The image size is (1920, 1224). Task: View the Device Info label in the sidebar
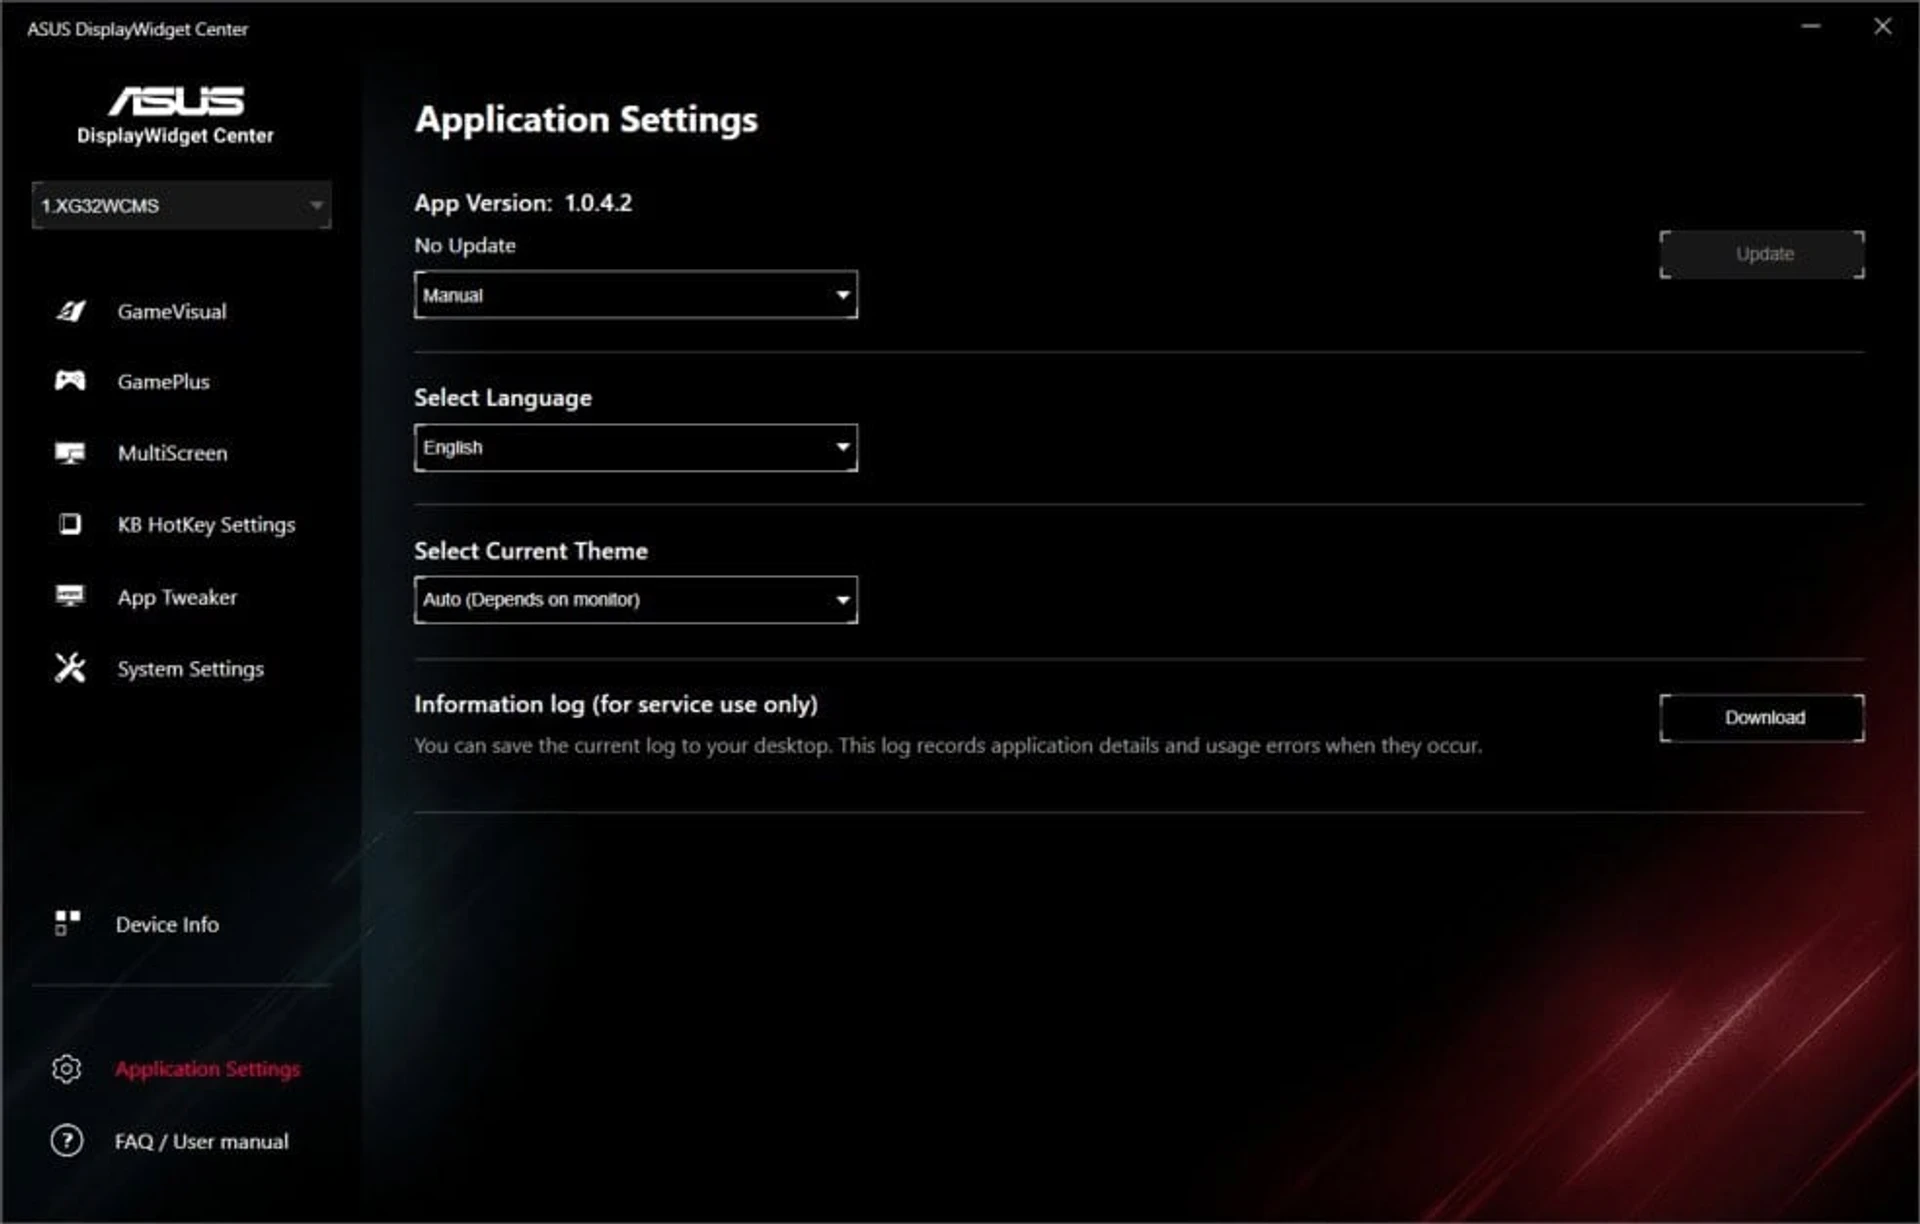(x=167, y=924)
